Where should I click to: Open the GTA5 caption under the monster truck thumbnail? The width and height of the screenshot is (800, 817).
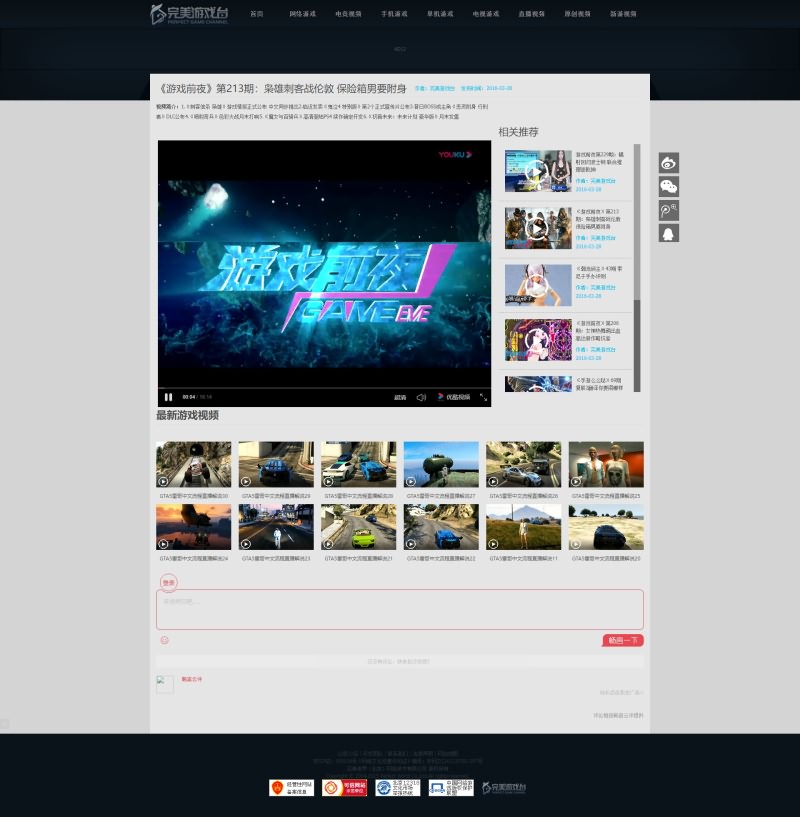193,496
